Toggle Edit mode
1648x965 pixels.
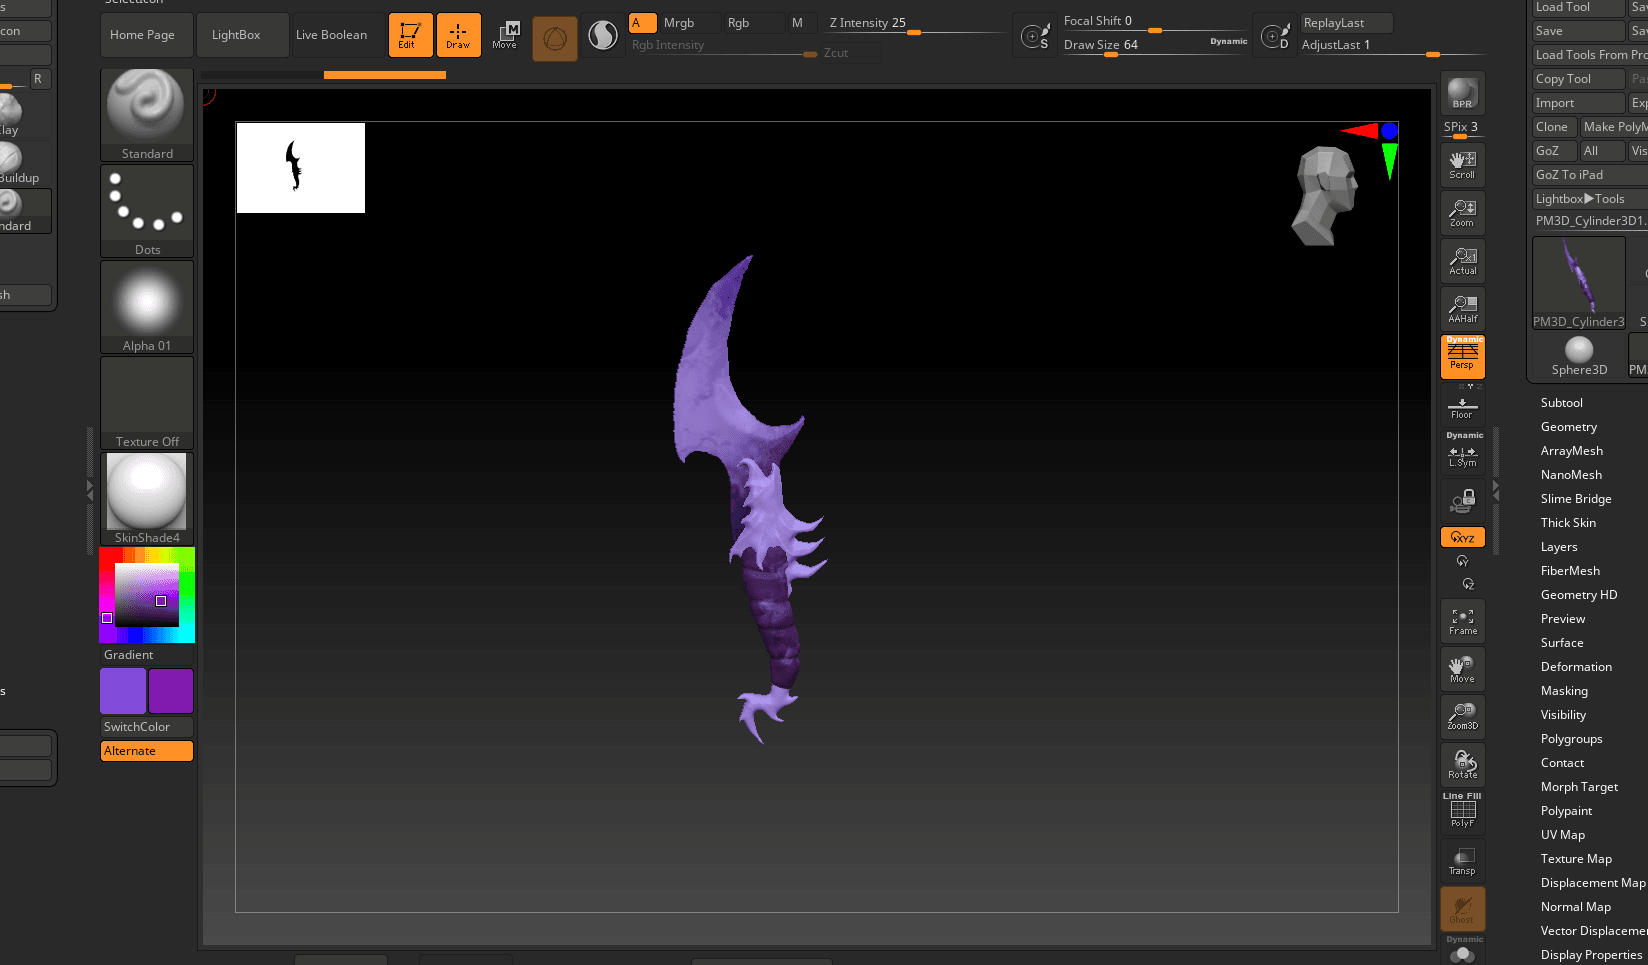[x=410, y=35]
